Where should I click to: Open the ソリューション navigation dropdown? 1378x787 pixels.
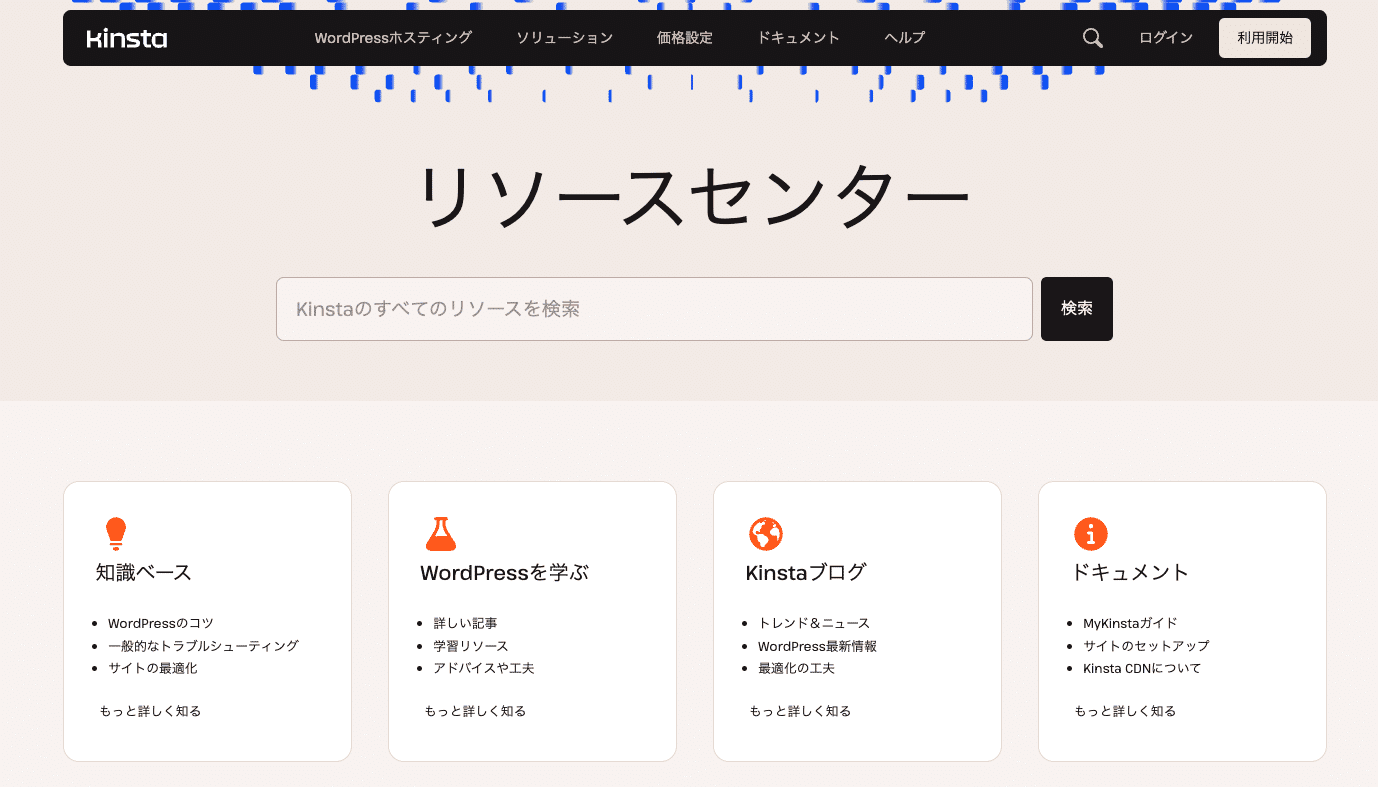(x=564, y=37)
